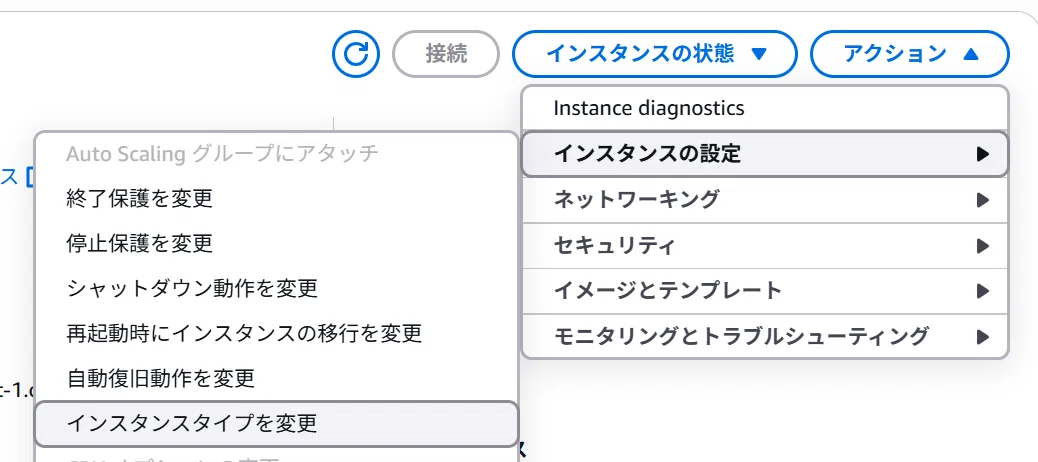
Task: Click the triangle icon in アクション button
Action: [970, 54]
